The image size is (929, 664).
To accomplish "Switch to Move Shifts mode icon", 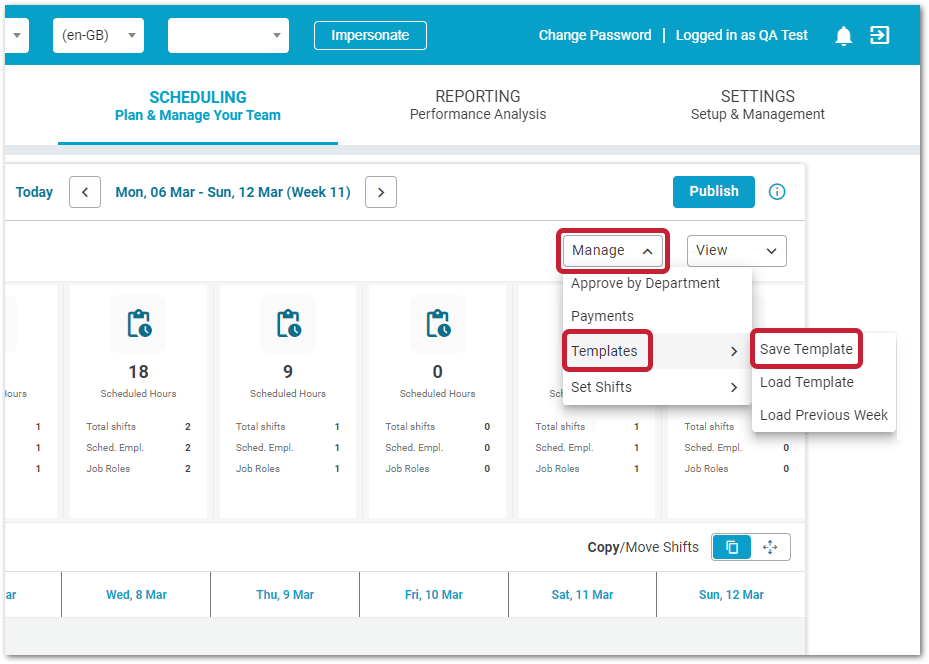I will point(770,547).
